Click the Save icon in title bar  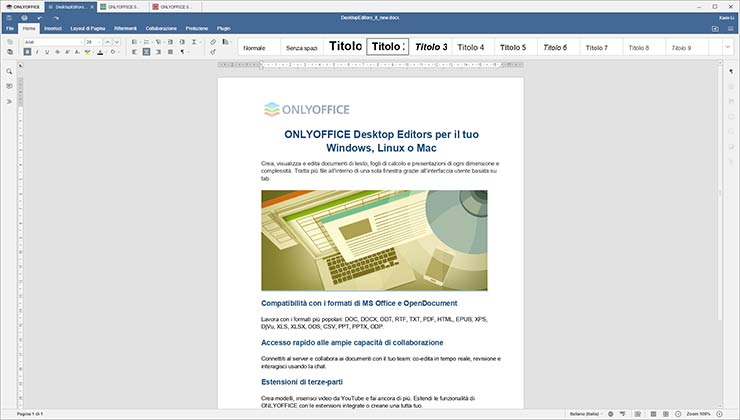pyautogui.click(x=9, y=17)
